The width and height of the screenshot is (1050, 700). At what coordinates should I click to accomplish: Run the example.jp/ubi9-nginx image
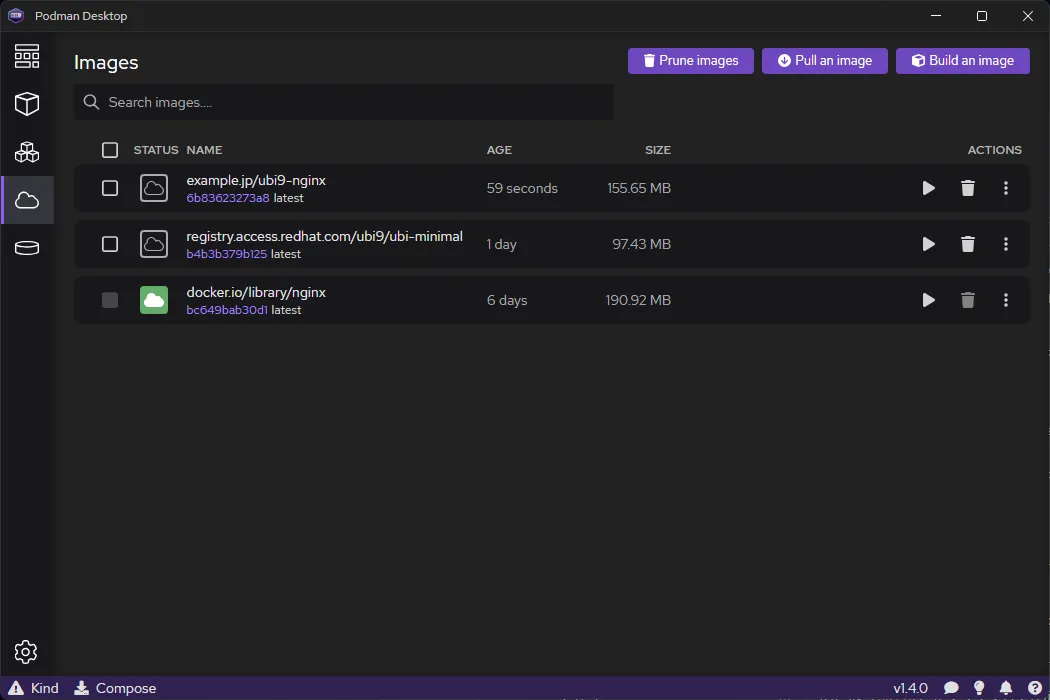point(928,188)
